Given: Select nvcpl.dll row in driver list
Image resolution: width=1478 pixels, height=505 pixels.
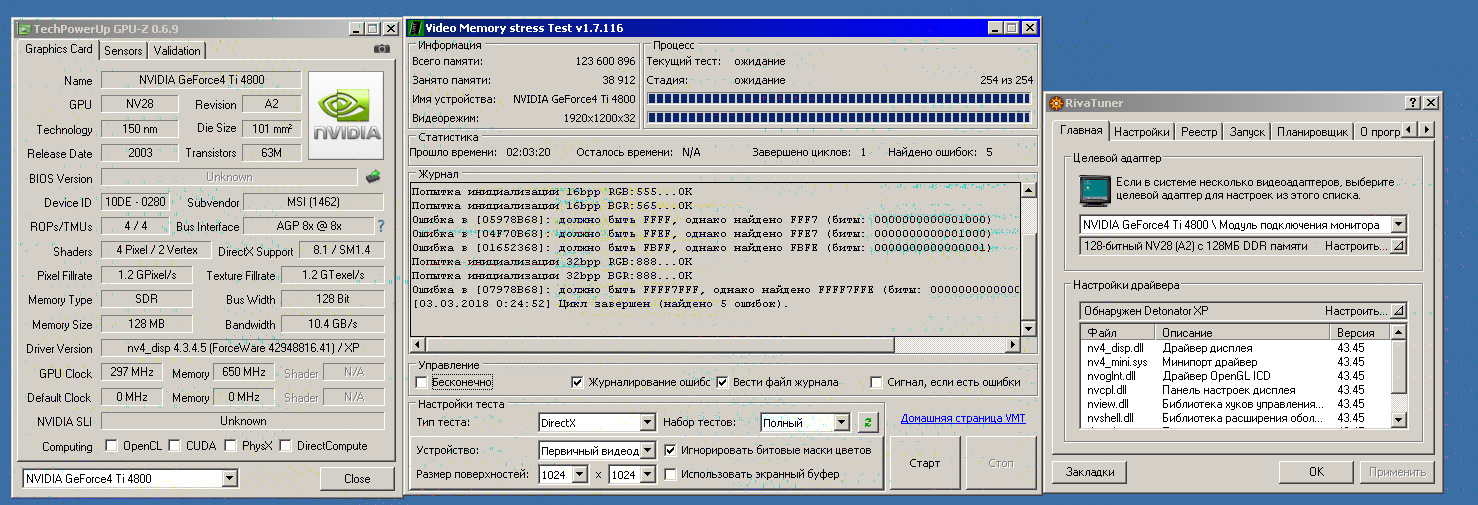Looking at the screenshot, I should [1236, 390].
